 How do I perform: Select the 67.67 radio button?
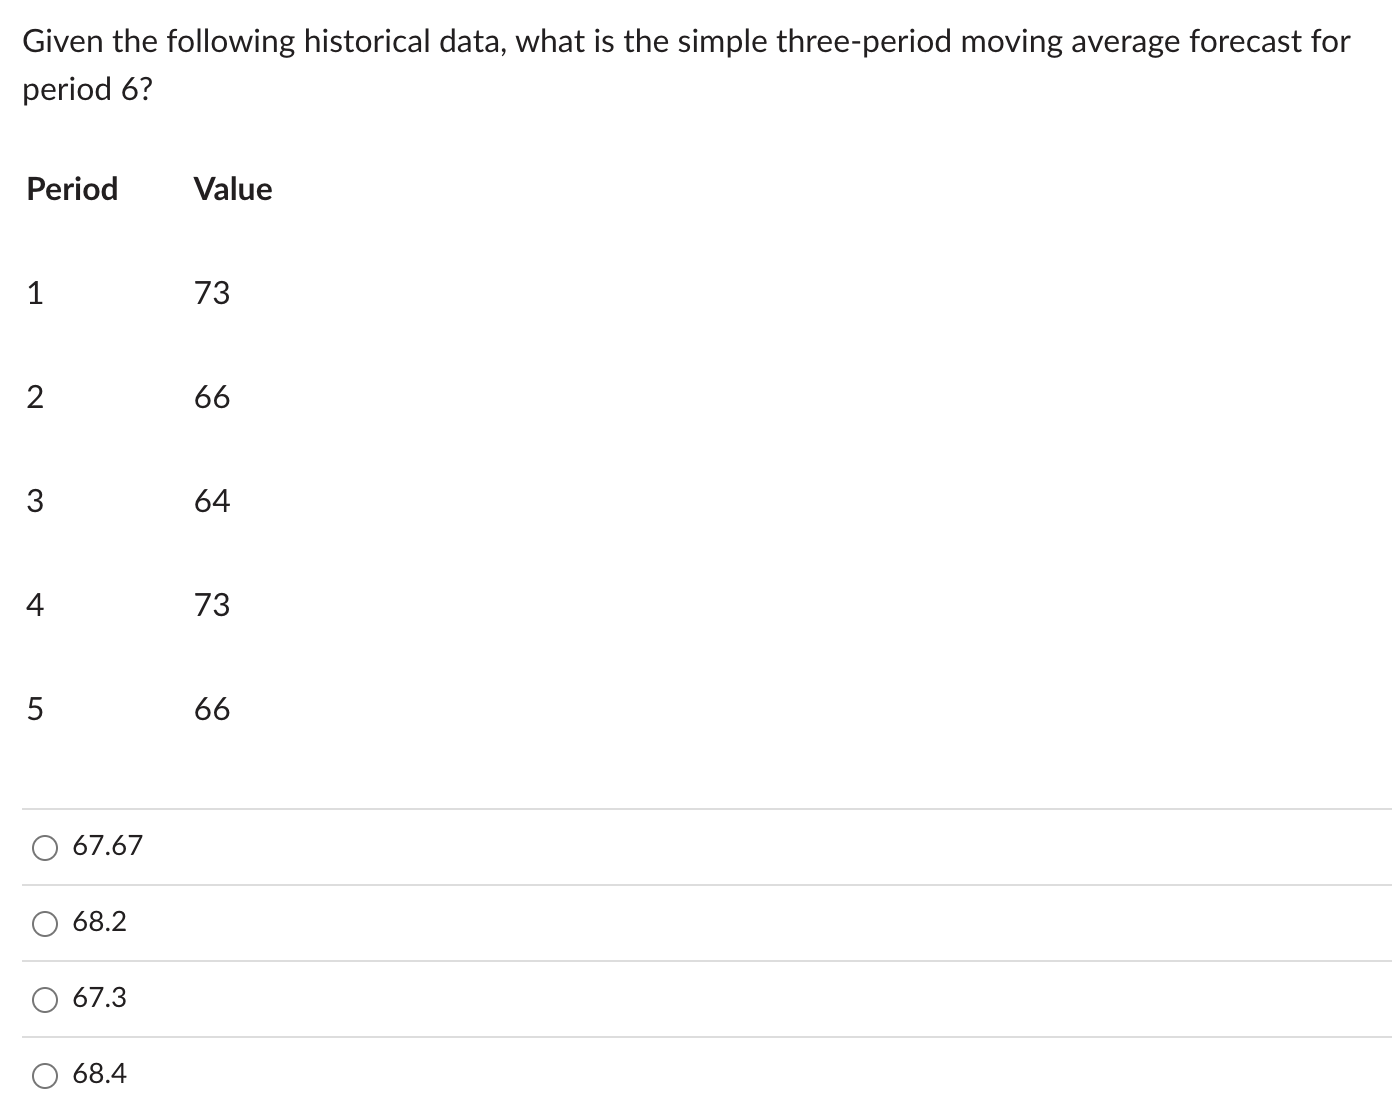(x=45, y=848)
